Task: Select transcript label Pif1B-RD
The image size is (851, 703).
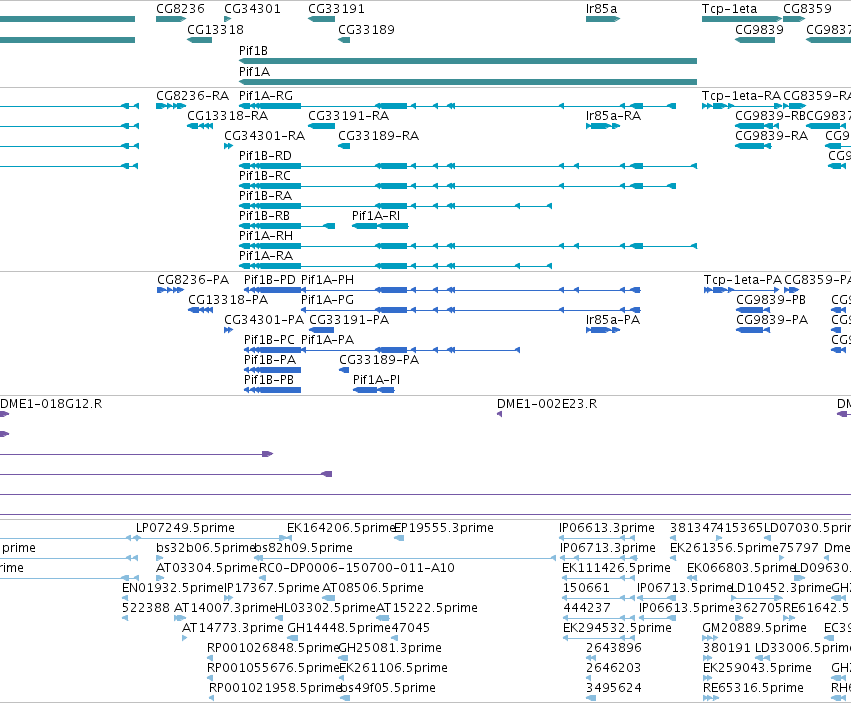Action: click(265, 156)
